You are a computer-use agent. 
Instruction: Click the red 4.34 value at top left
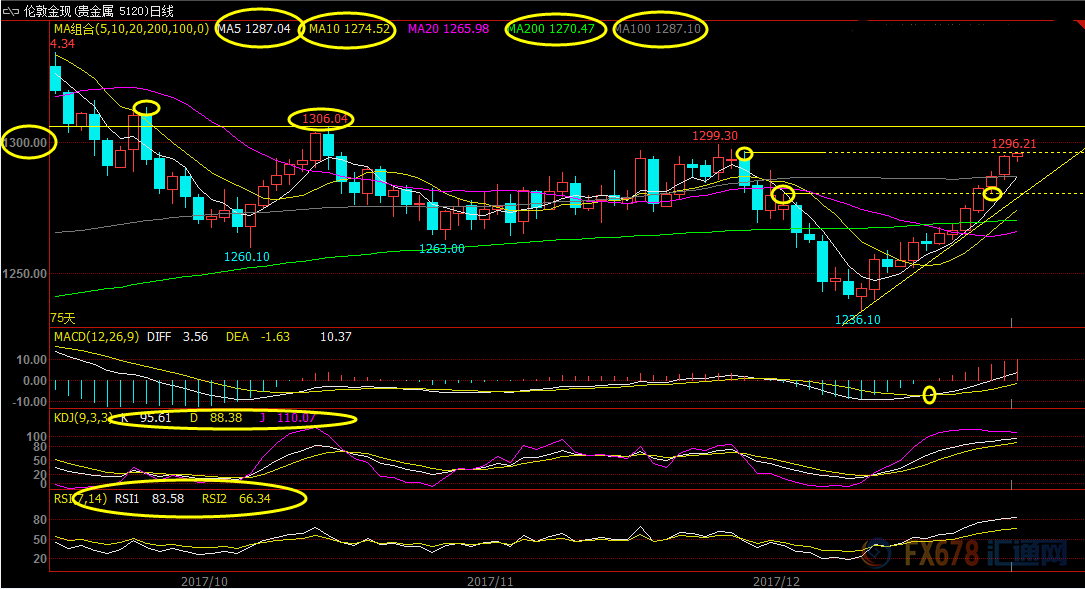pyautogui.click(x=62, y=44)
